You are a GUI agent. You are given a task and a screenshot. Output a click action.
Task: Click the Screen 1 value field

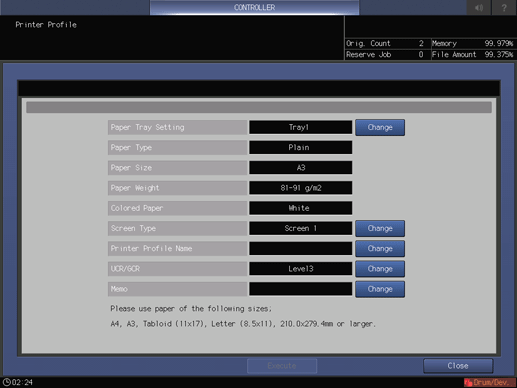point(300,228)
